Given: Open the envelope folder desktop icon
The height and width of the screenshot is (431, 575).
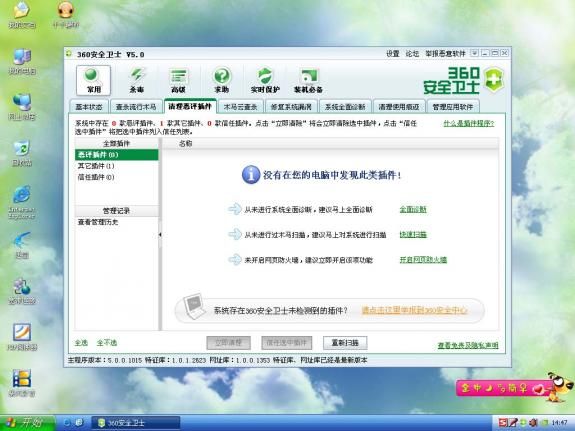Looking at the screenshot, I should (x=22, y=15).
